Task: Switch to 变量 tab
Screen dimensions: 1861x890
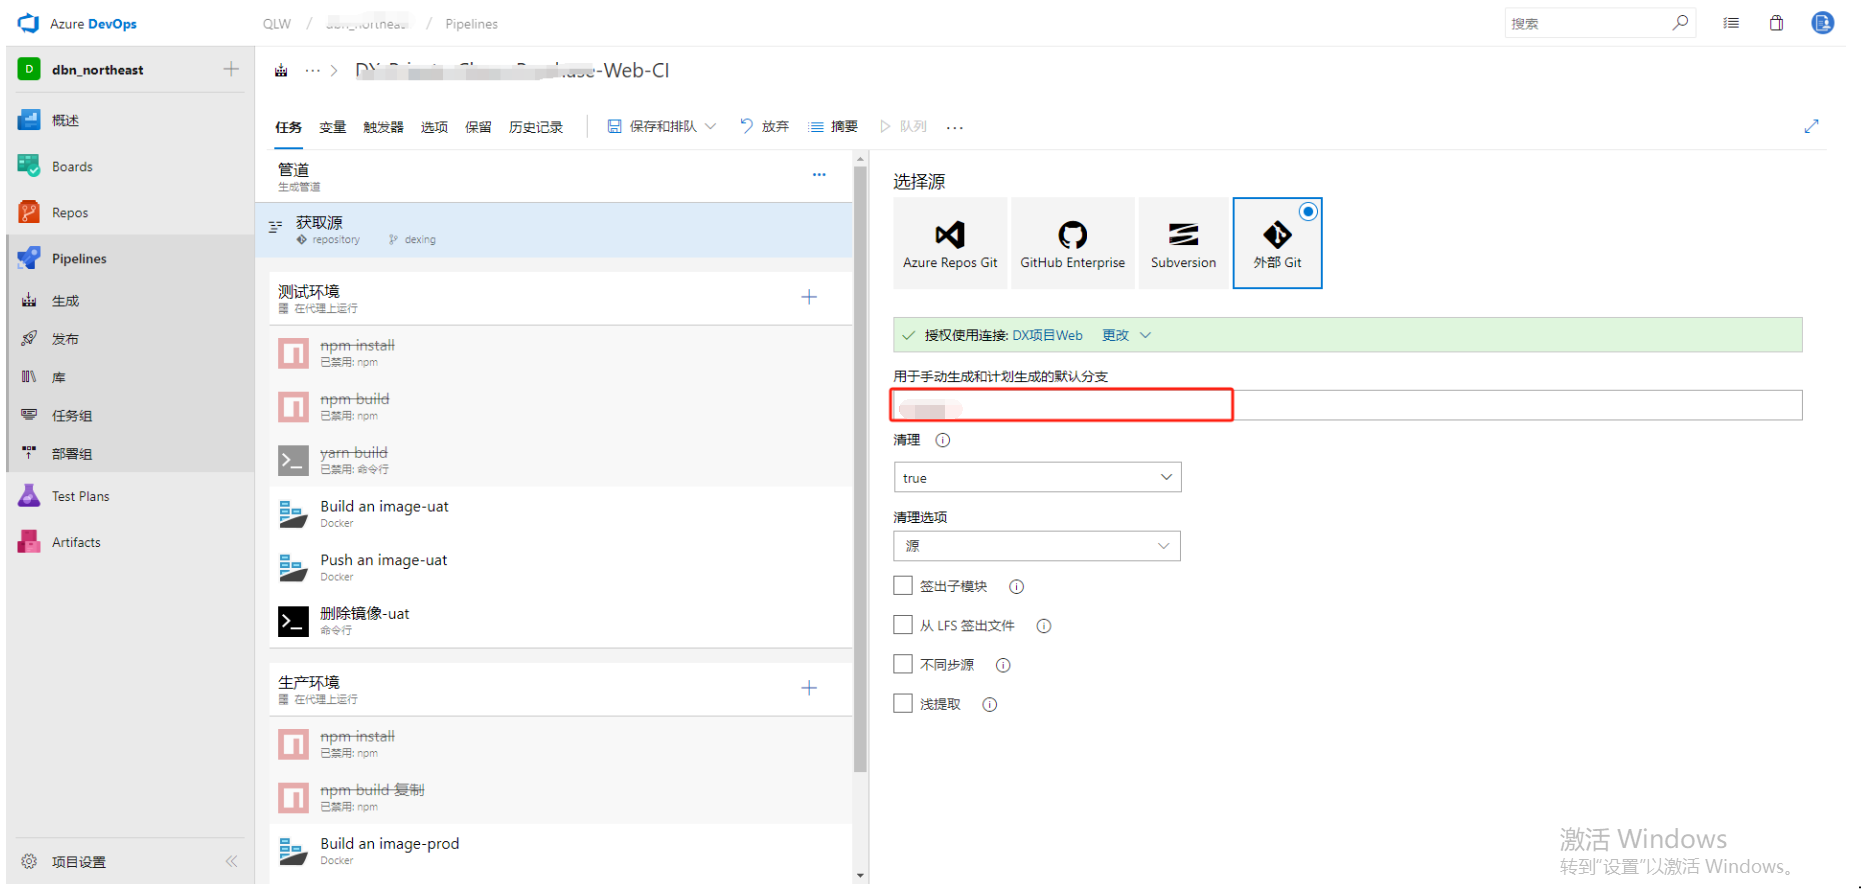Action: click(332, 127)
